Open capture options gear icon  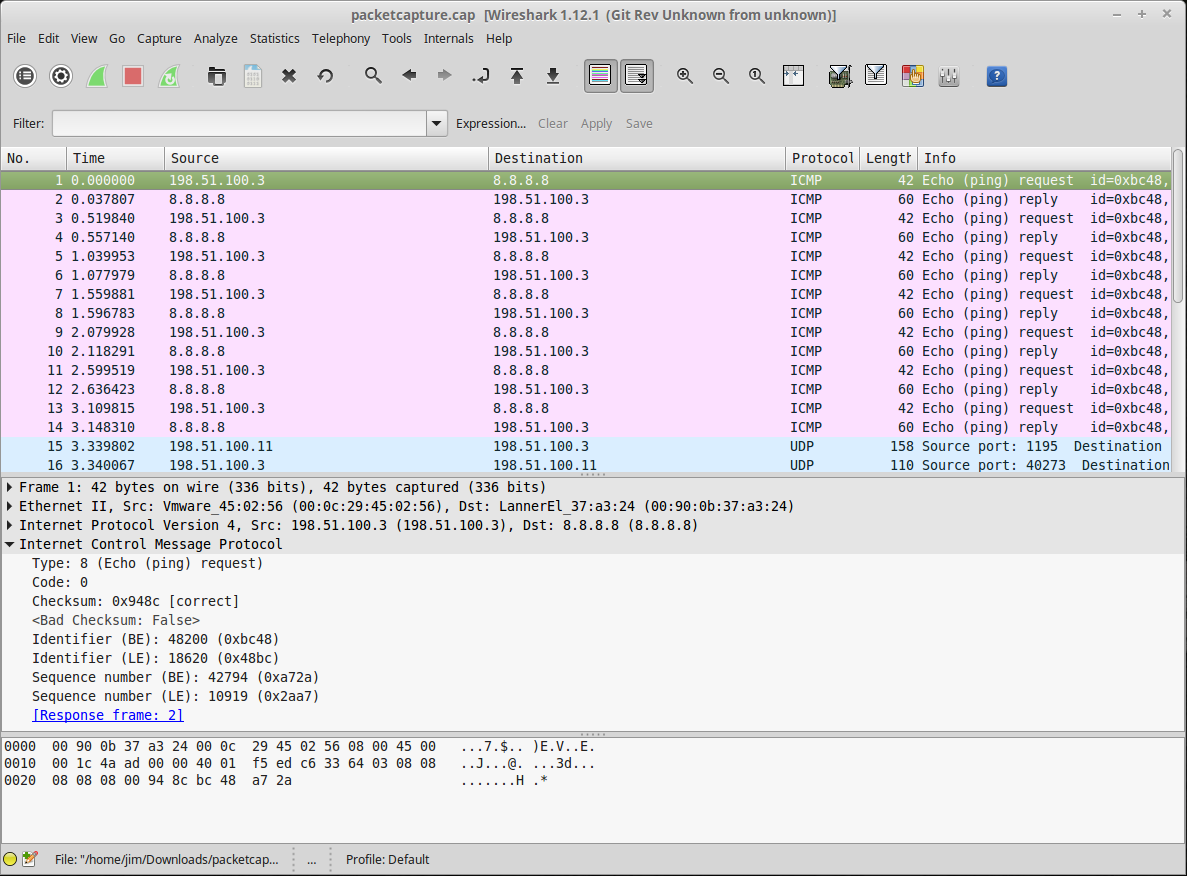click(x=61, y=76)
